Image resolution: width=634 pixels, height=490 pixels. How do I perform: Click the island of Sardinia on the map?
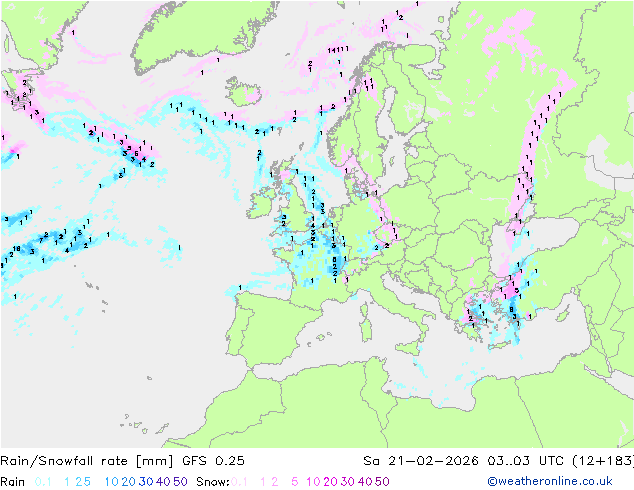pos(366,327)
